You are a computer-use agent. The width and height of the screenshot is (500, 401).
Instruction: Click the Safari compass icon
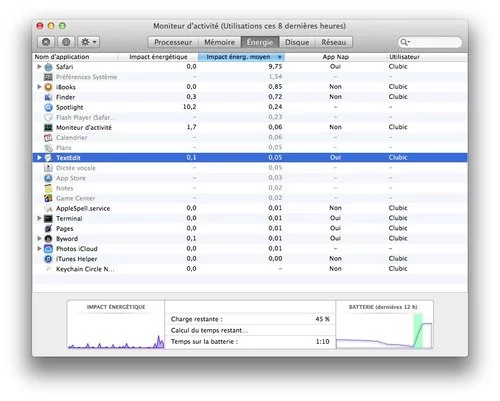49,67
